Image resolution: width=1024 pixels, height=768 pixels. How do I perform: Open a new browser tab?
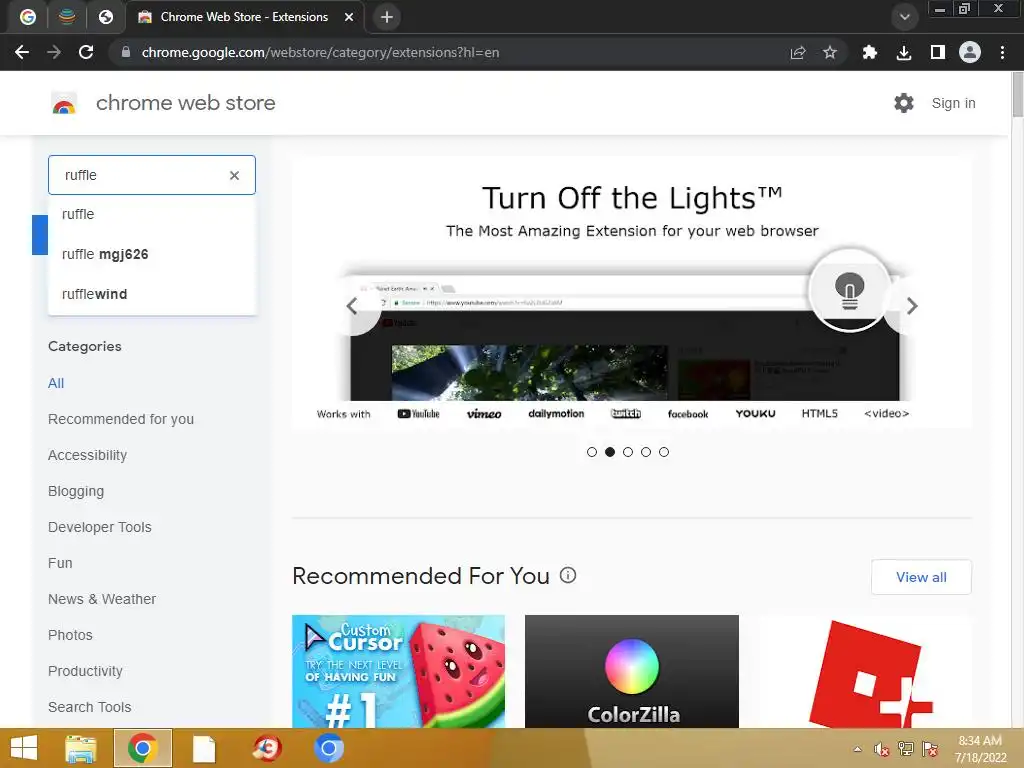pyautogui.click(x=387, y=17)
